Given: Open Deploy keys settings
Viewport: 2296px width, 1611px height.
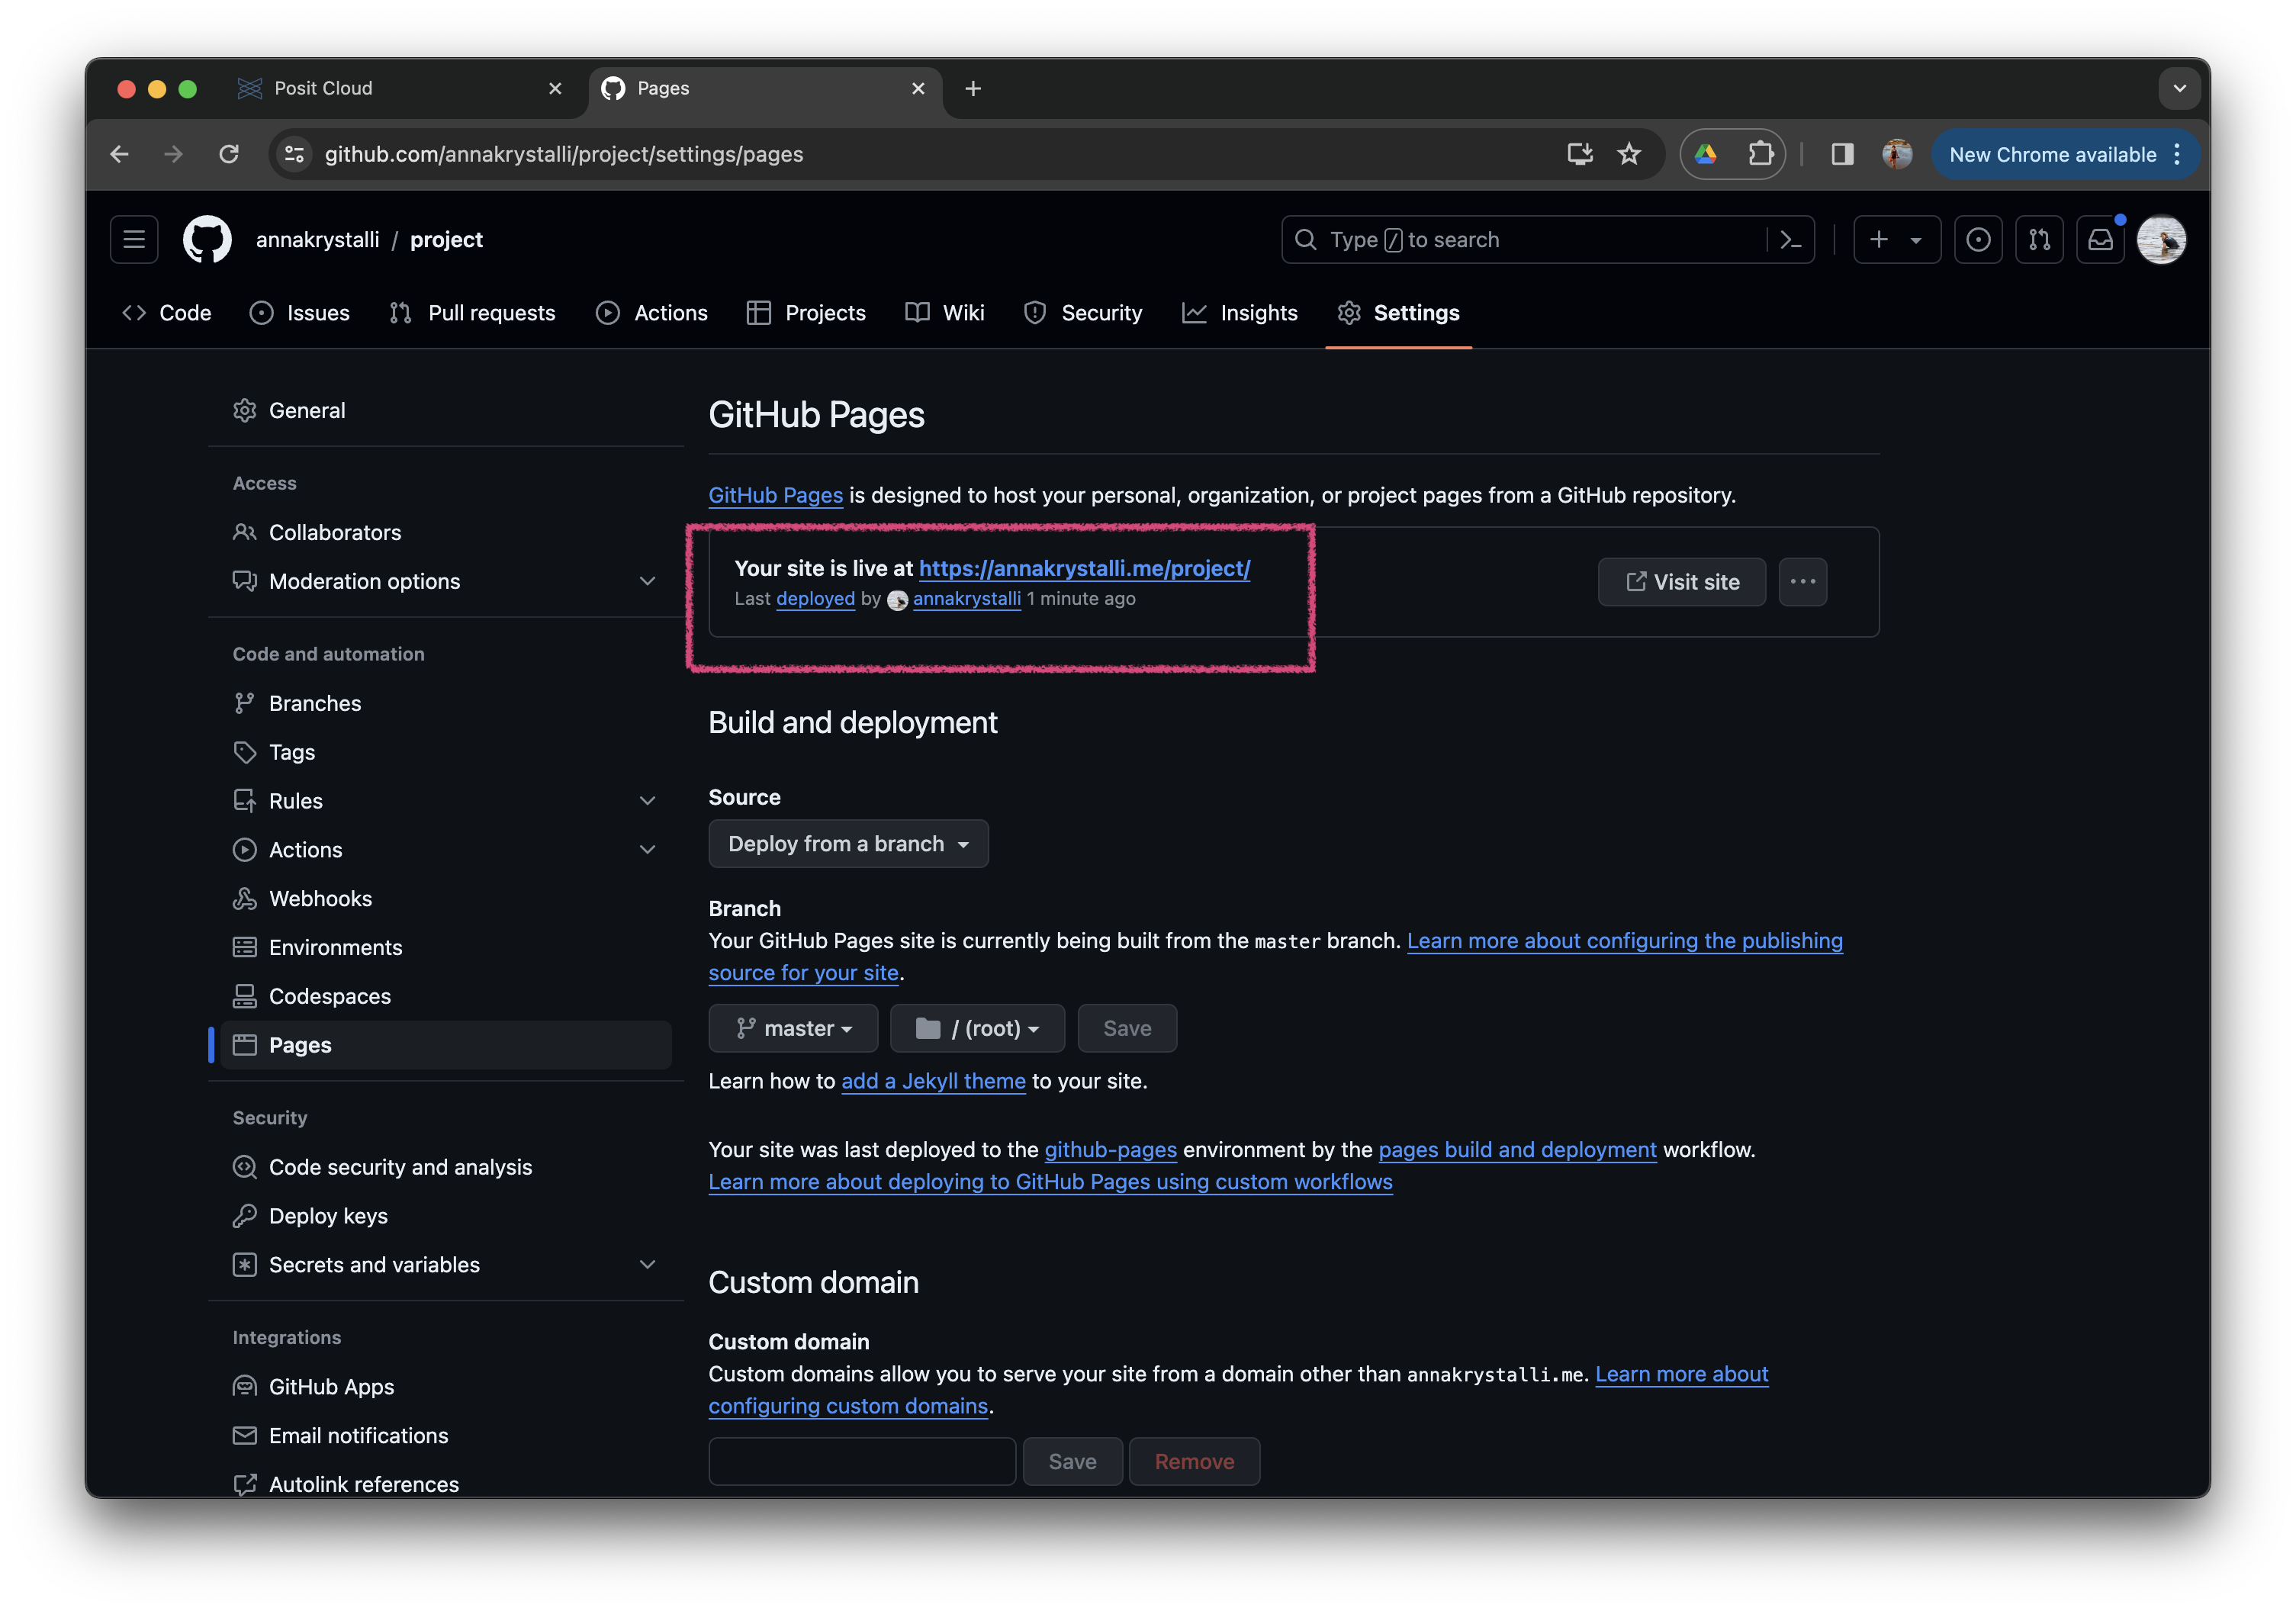Looking at the screenshot, I should (445, 1216).
